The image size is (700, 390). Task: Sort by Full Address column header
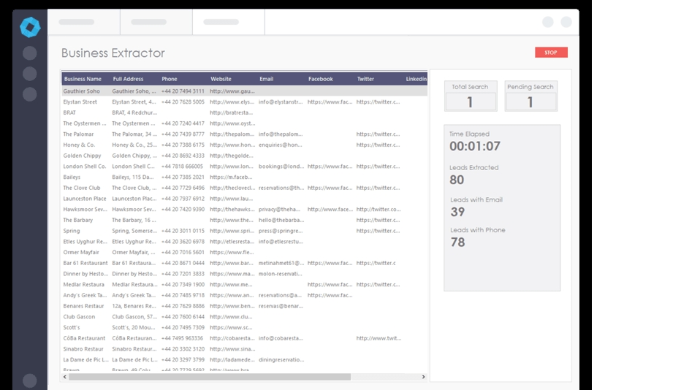click(128, 79)
